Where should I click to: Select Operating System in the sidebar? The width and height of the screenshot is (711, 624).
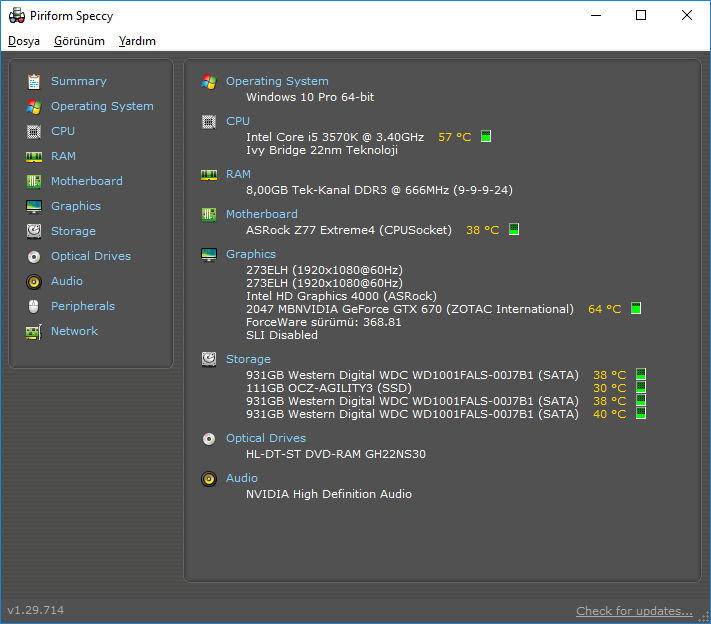[x=102, y=106]
